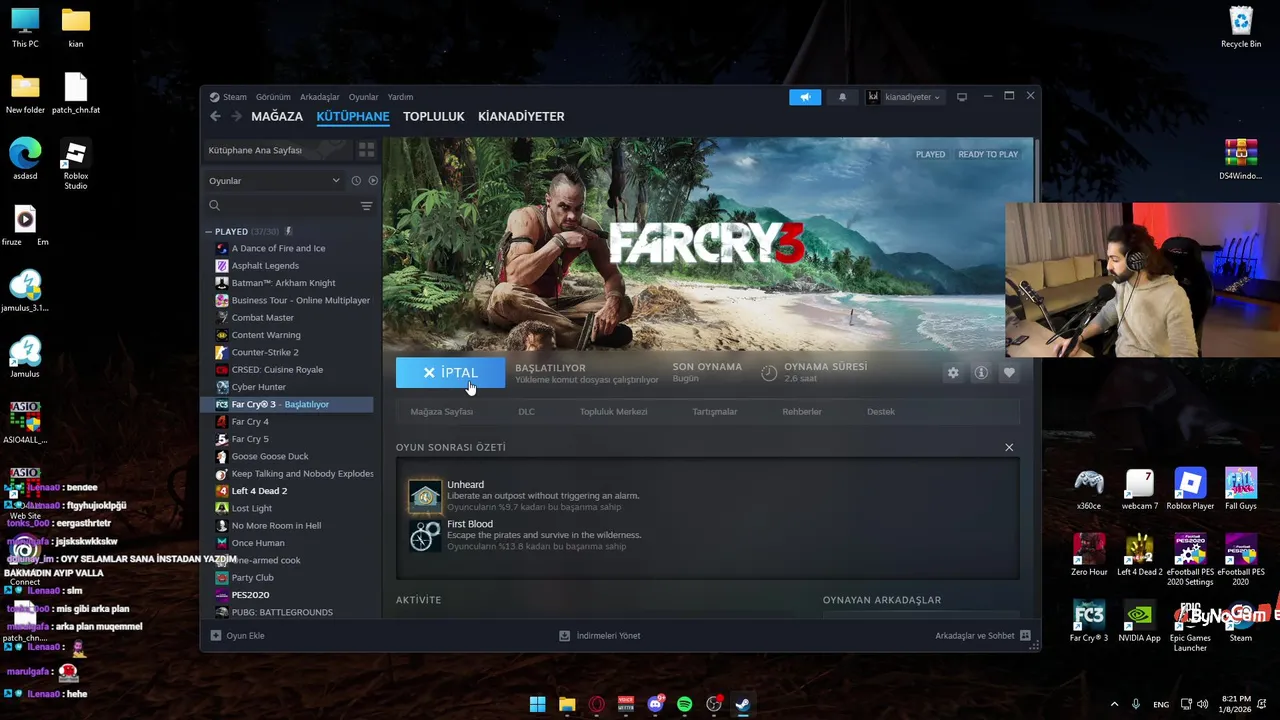Open Destek link
This screenshot has width=1280, height=720.
(881, 412)
